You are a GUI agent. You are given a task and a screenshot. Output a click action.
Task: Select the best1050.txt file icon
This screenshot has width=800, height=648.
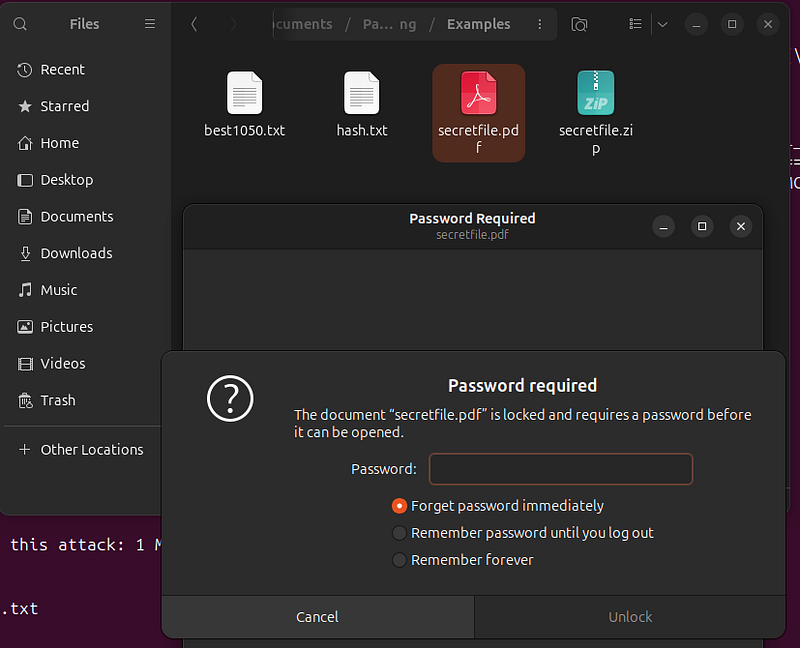tap(244, 93)
